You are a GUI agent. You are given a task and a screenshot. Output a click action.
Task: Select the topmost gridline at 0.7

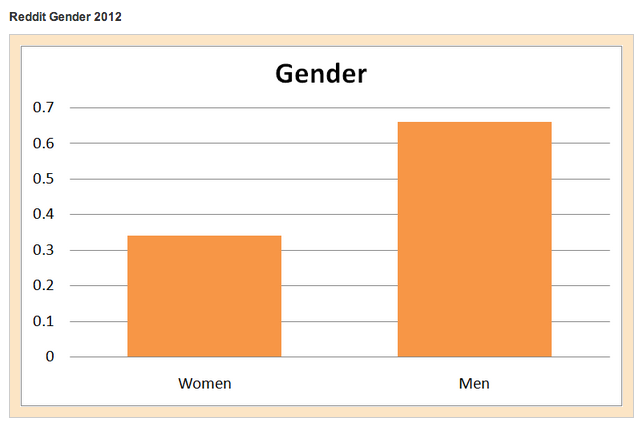(x=340, y=107)
